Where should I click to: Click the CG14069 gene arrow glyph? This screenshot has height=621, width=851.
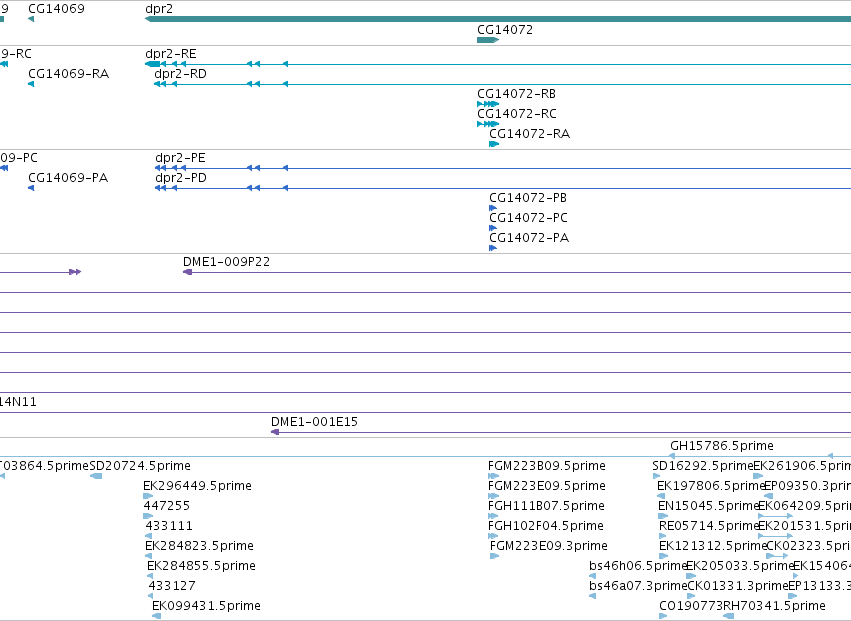coord(31,20)
